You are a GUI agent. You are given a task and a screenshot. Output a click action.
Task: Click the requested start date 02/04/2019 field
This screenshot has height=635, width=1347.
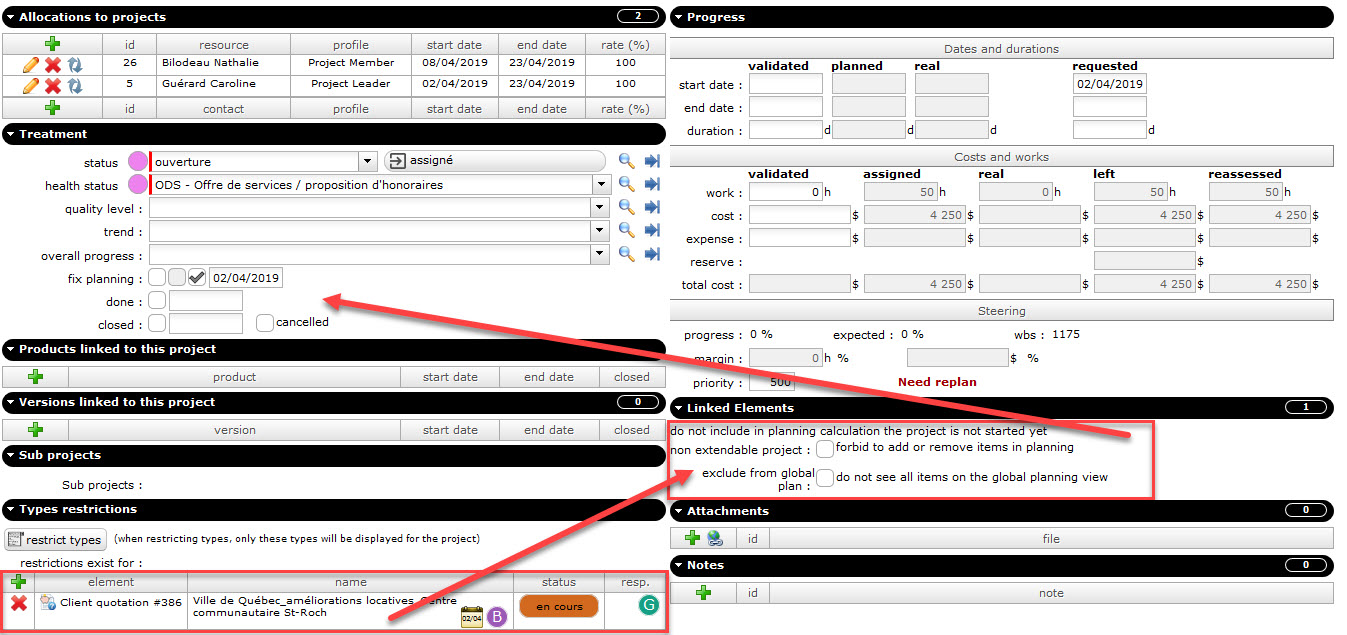click(1110, 84)
